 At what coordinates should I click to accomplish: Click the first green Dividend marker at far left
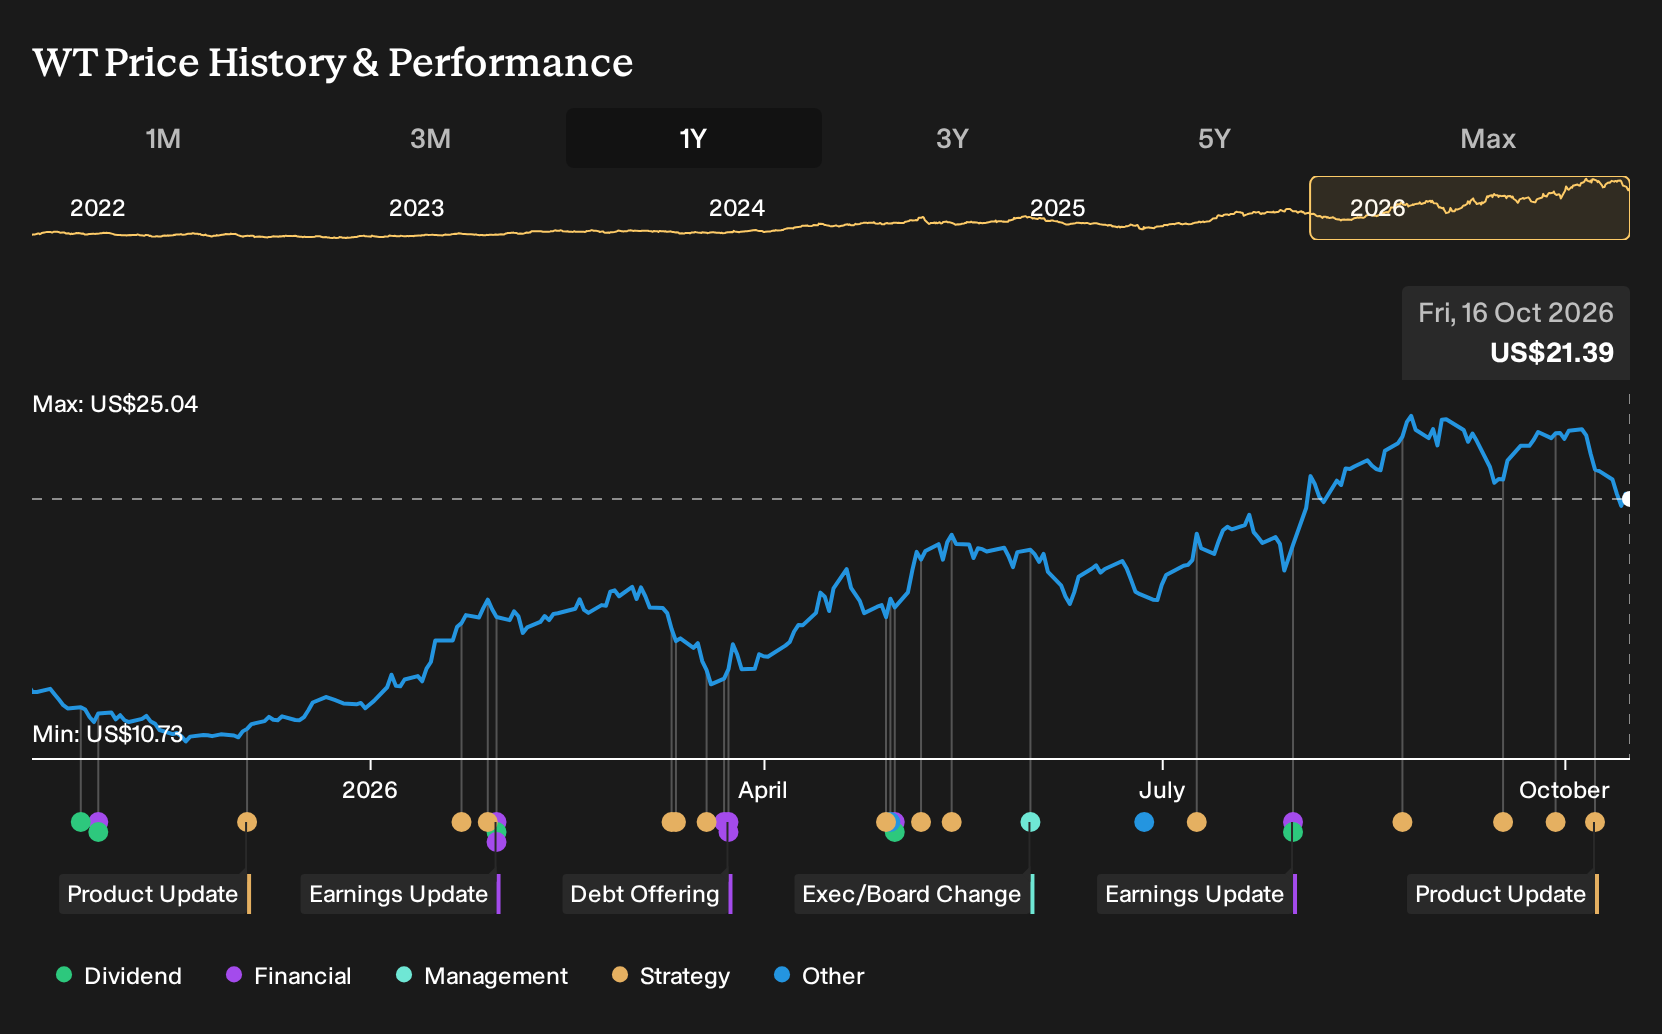(81, 822)
